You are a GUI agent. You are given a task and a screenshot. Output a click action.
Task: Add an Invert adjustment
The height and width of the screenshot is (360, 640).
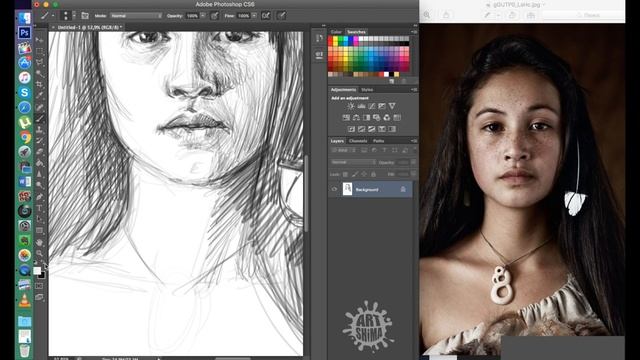[351, 129]
